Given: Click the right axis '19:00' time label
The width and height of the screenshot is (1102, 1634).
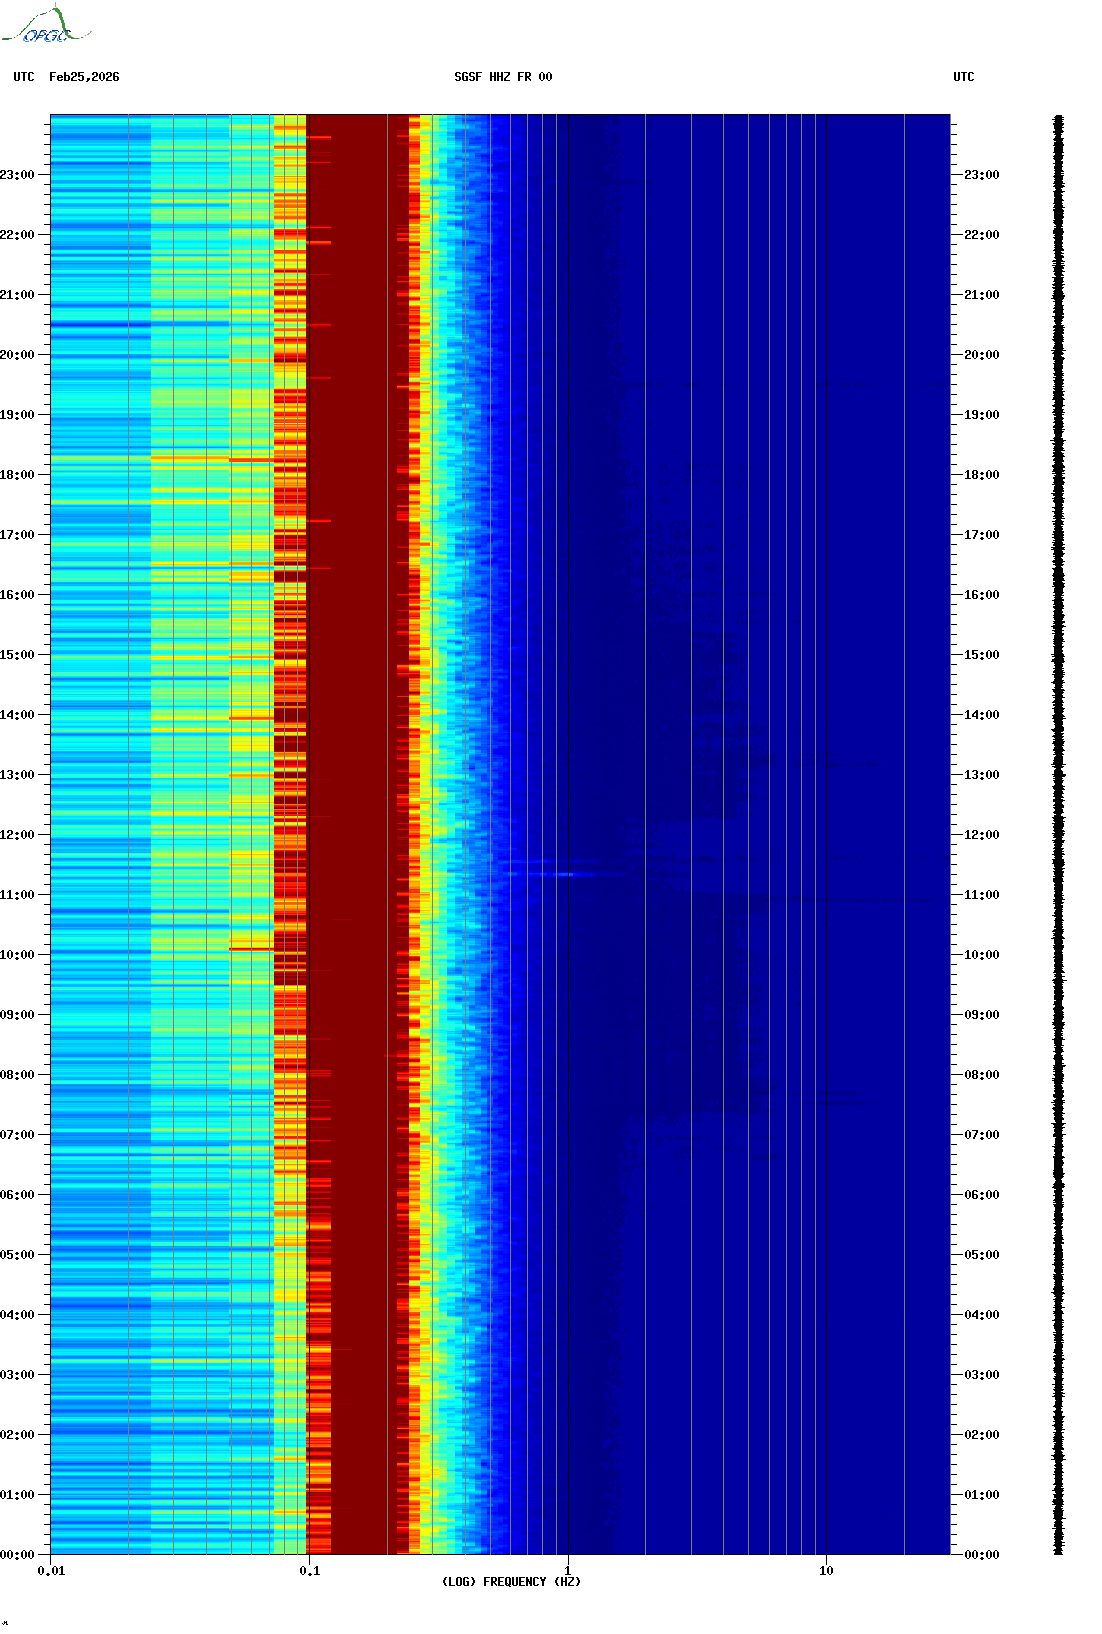Looking at the screenshot, I should coord(982,415).
